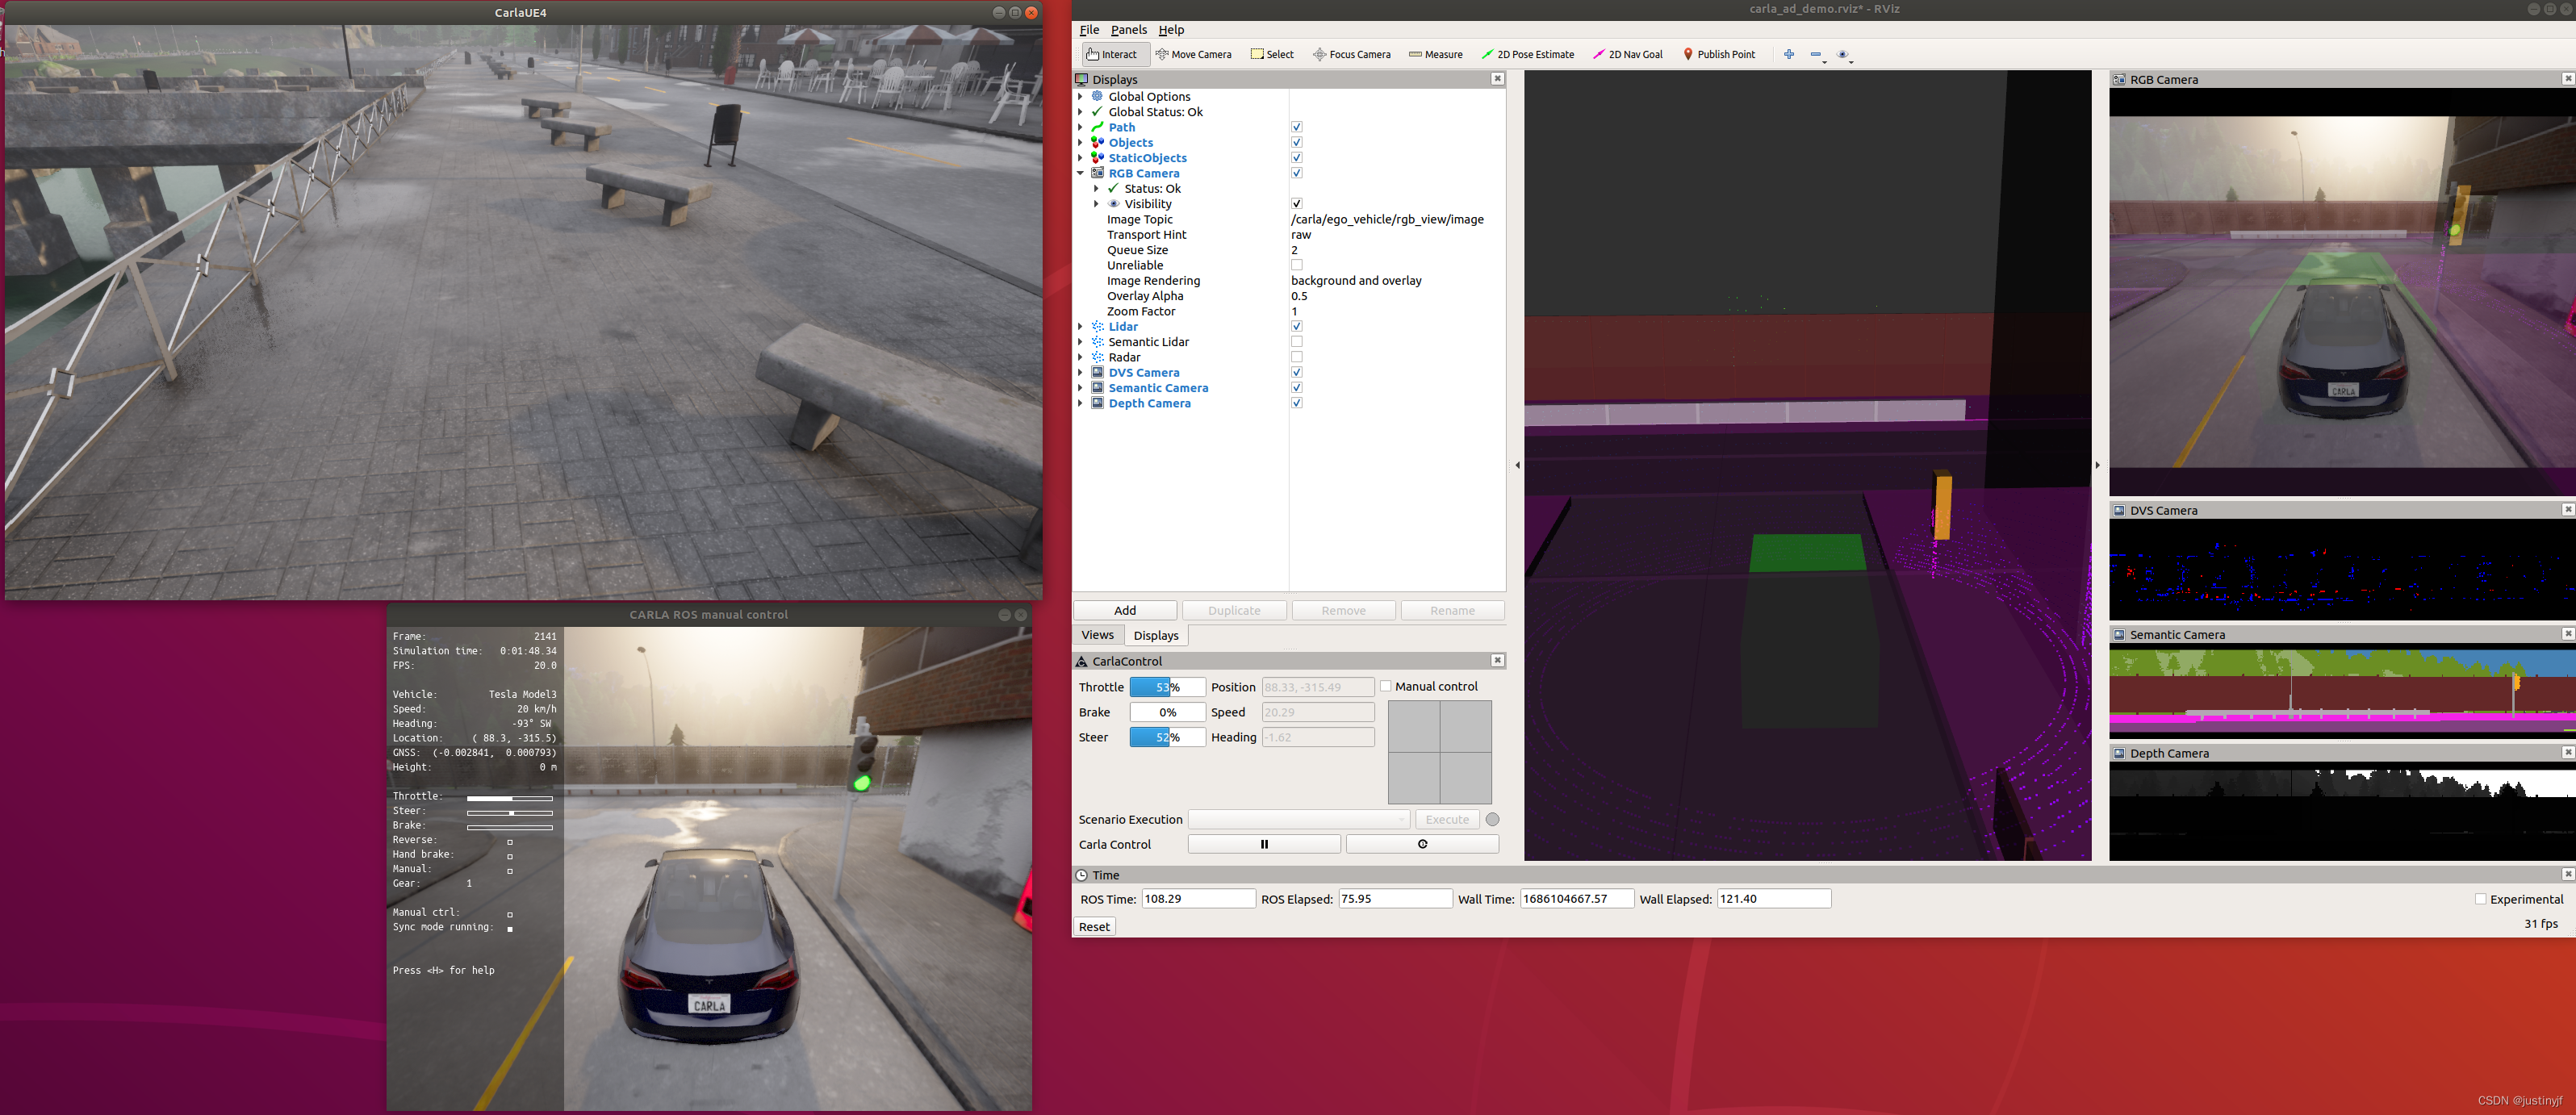Click the 2D Pose Estimate icon
Screen dimensions: 2576x1115
click(1487, 52)
